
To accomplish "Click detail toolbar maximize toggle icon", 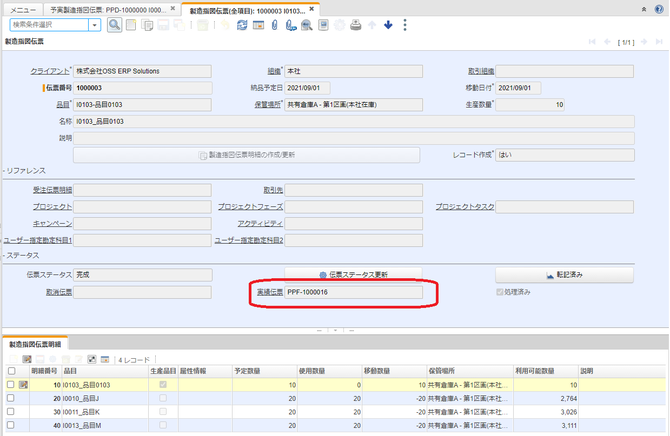I will pyautogui.click(x=92, y=359).
